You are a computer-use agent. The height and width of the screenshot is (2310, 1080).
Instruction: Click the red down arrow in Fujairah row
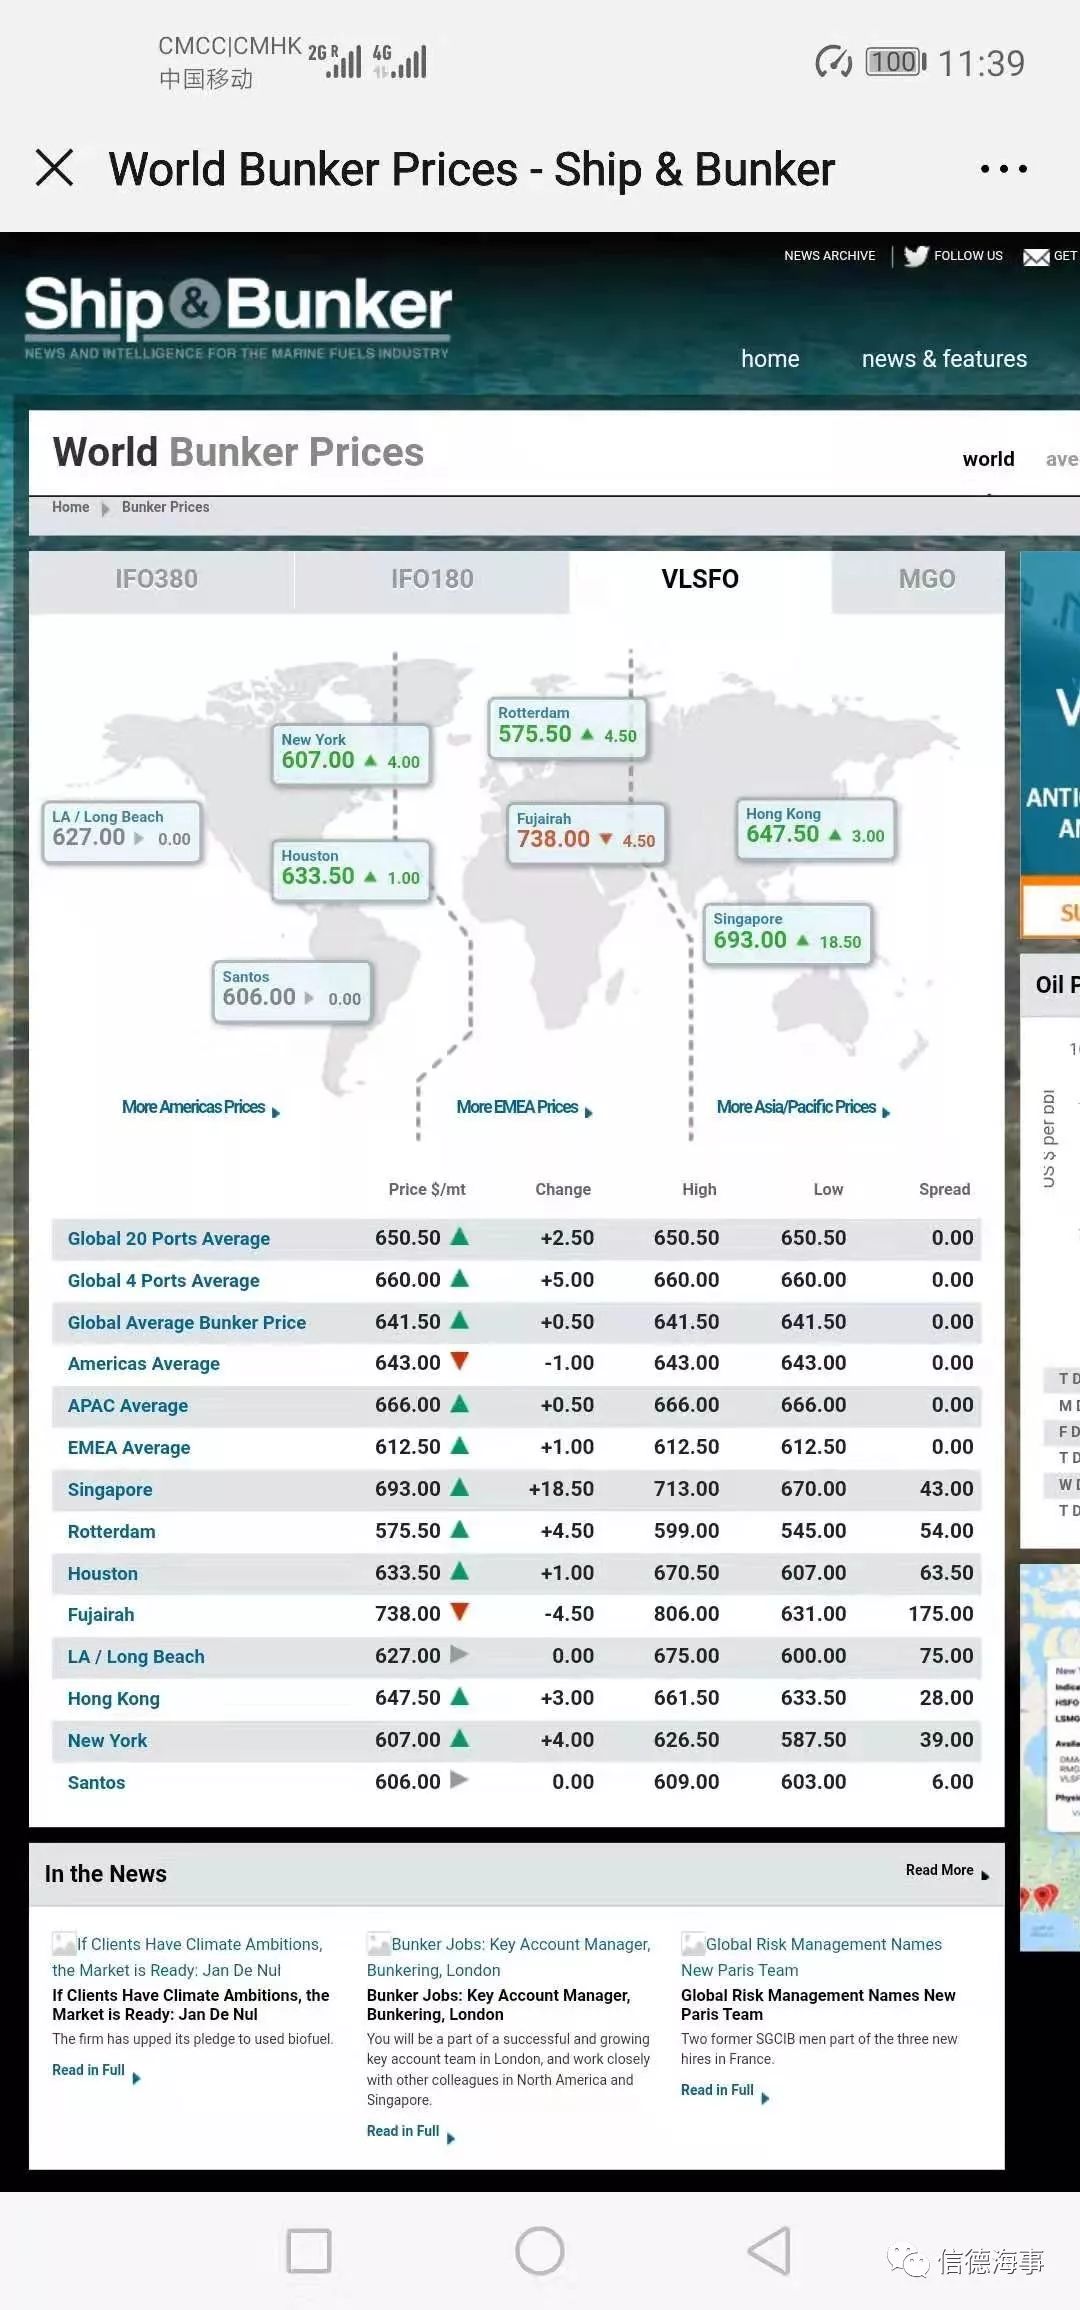coord(460,1612)
